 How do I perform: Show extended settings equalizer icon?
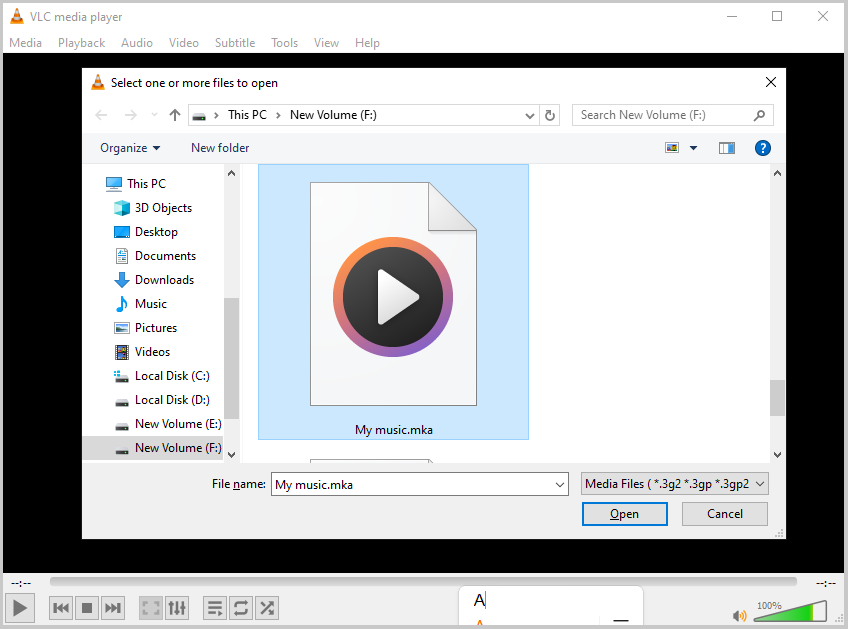coord(177,608)
